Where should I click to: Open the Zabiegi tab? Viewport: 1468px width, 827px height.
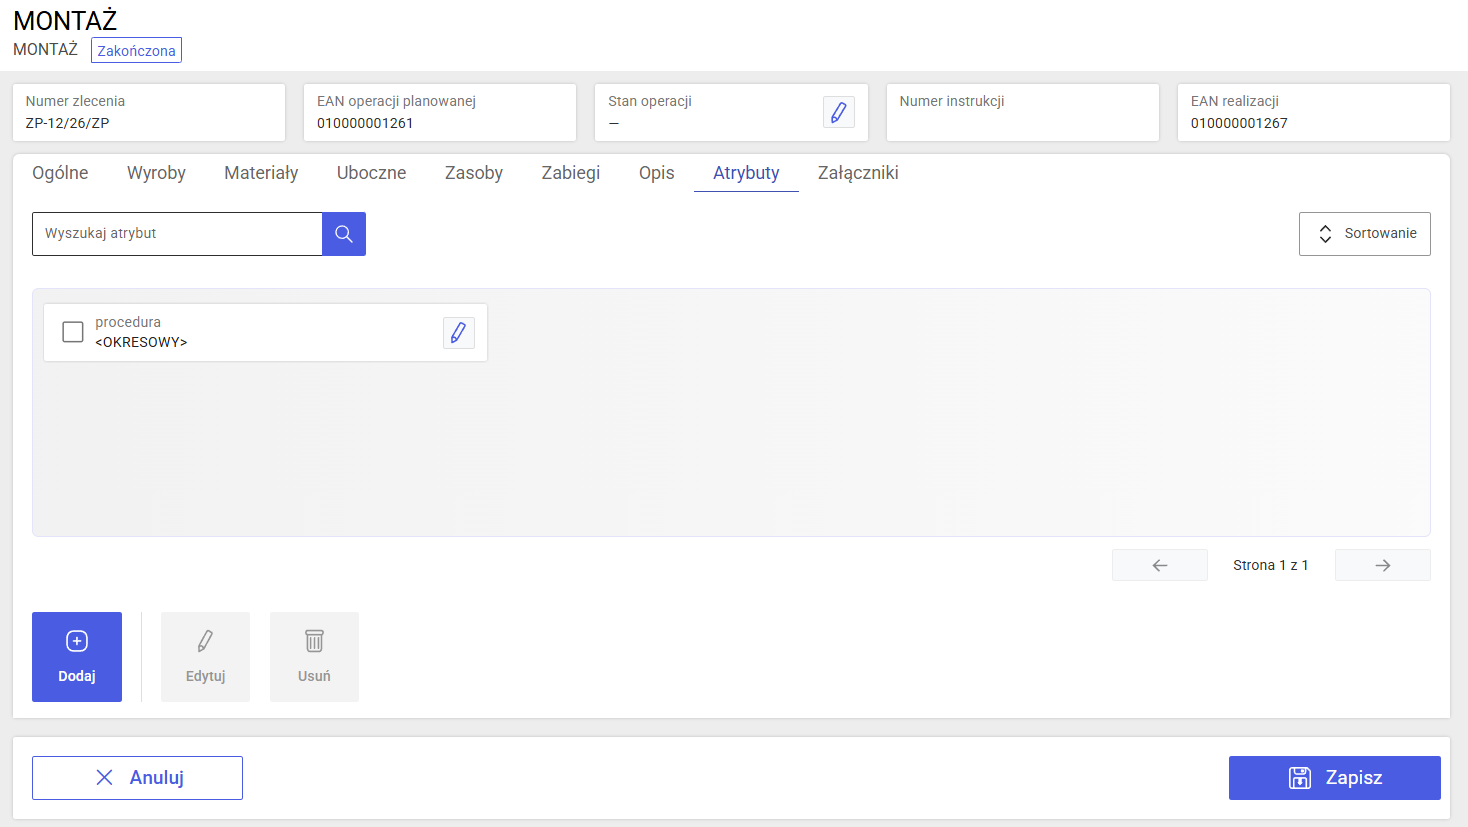(571, 173)
